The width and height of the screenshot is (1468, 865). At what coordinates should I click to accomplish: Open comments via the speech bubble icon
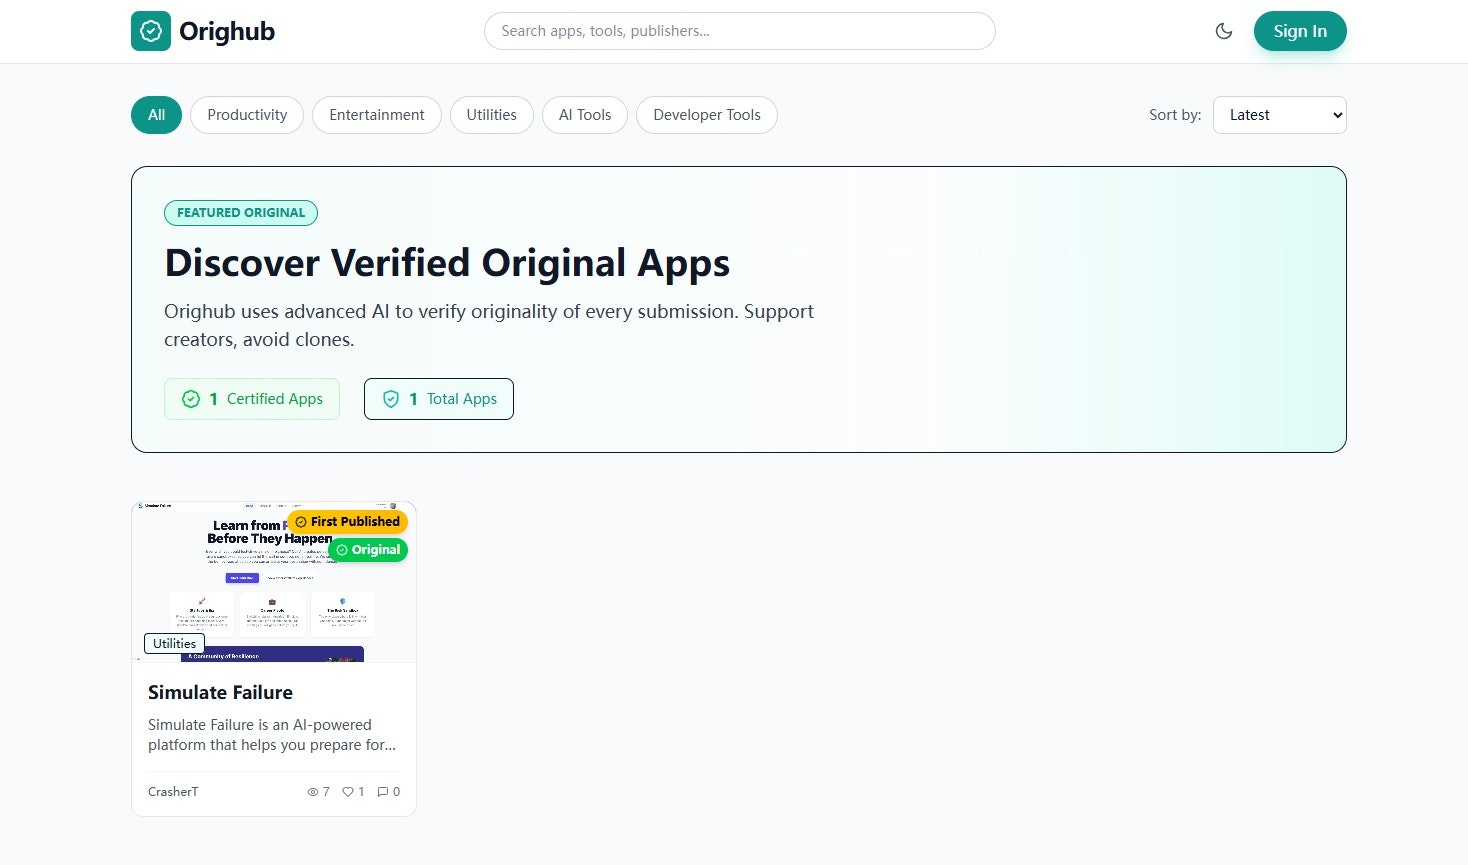[383, 791]
